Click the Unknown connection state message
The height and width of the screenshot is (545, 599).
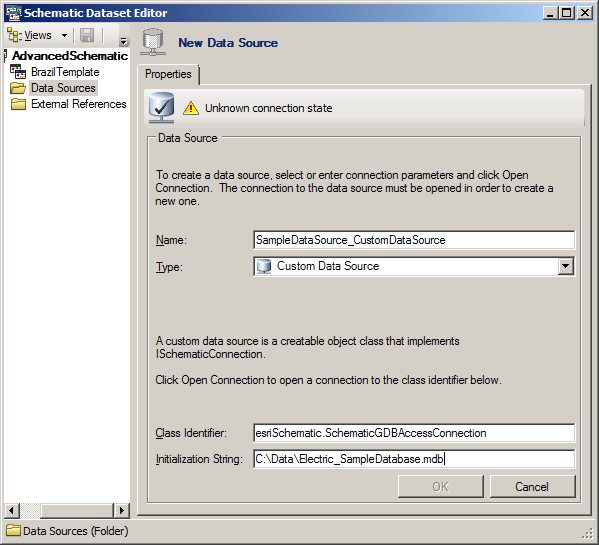pyautogui.click(x=269, y=108)
